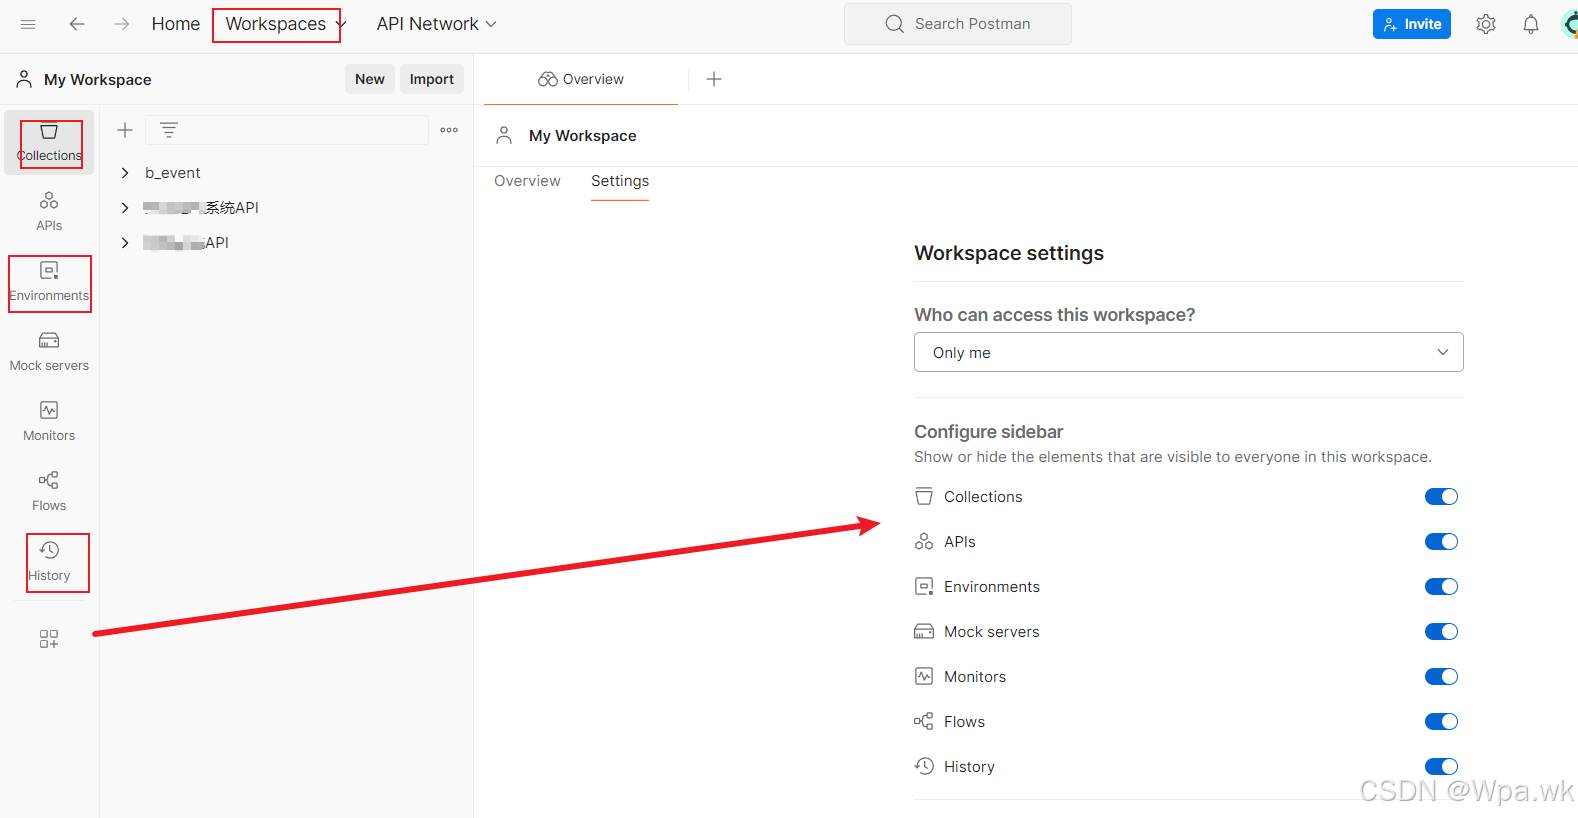This screenshot has width=1578, height=818.
Task: Expand the bottom blurred-name API collection
Action: (x=125, y=243)
